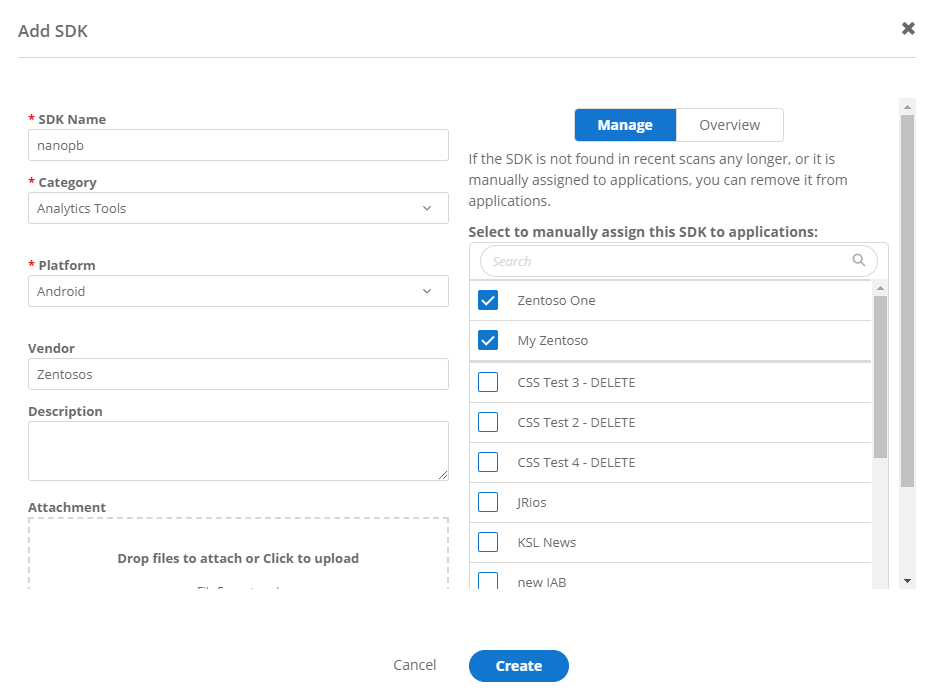Switch to the Overview tab
Screen dimensions: 930x694
click(729, 125)
